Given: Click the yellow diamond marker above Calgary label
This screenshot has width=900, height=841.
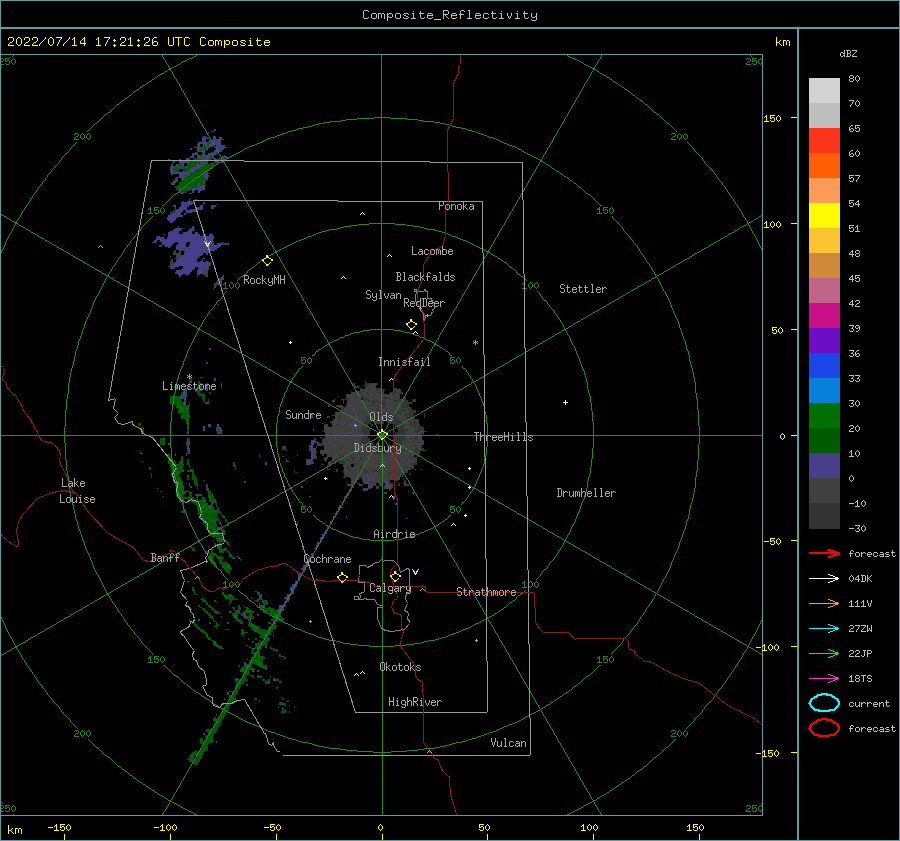Looking at the screenshot, I should tap(395, 576).
